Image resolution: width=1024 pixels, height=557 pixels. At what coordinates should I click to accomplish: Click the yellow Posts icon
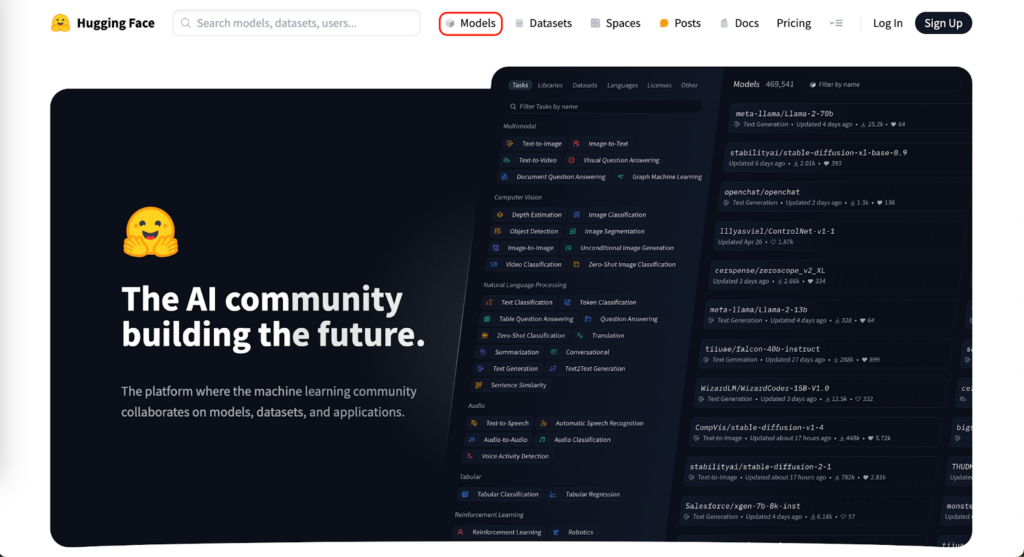click(664, 23)
